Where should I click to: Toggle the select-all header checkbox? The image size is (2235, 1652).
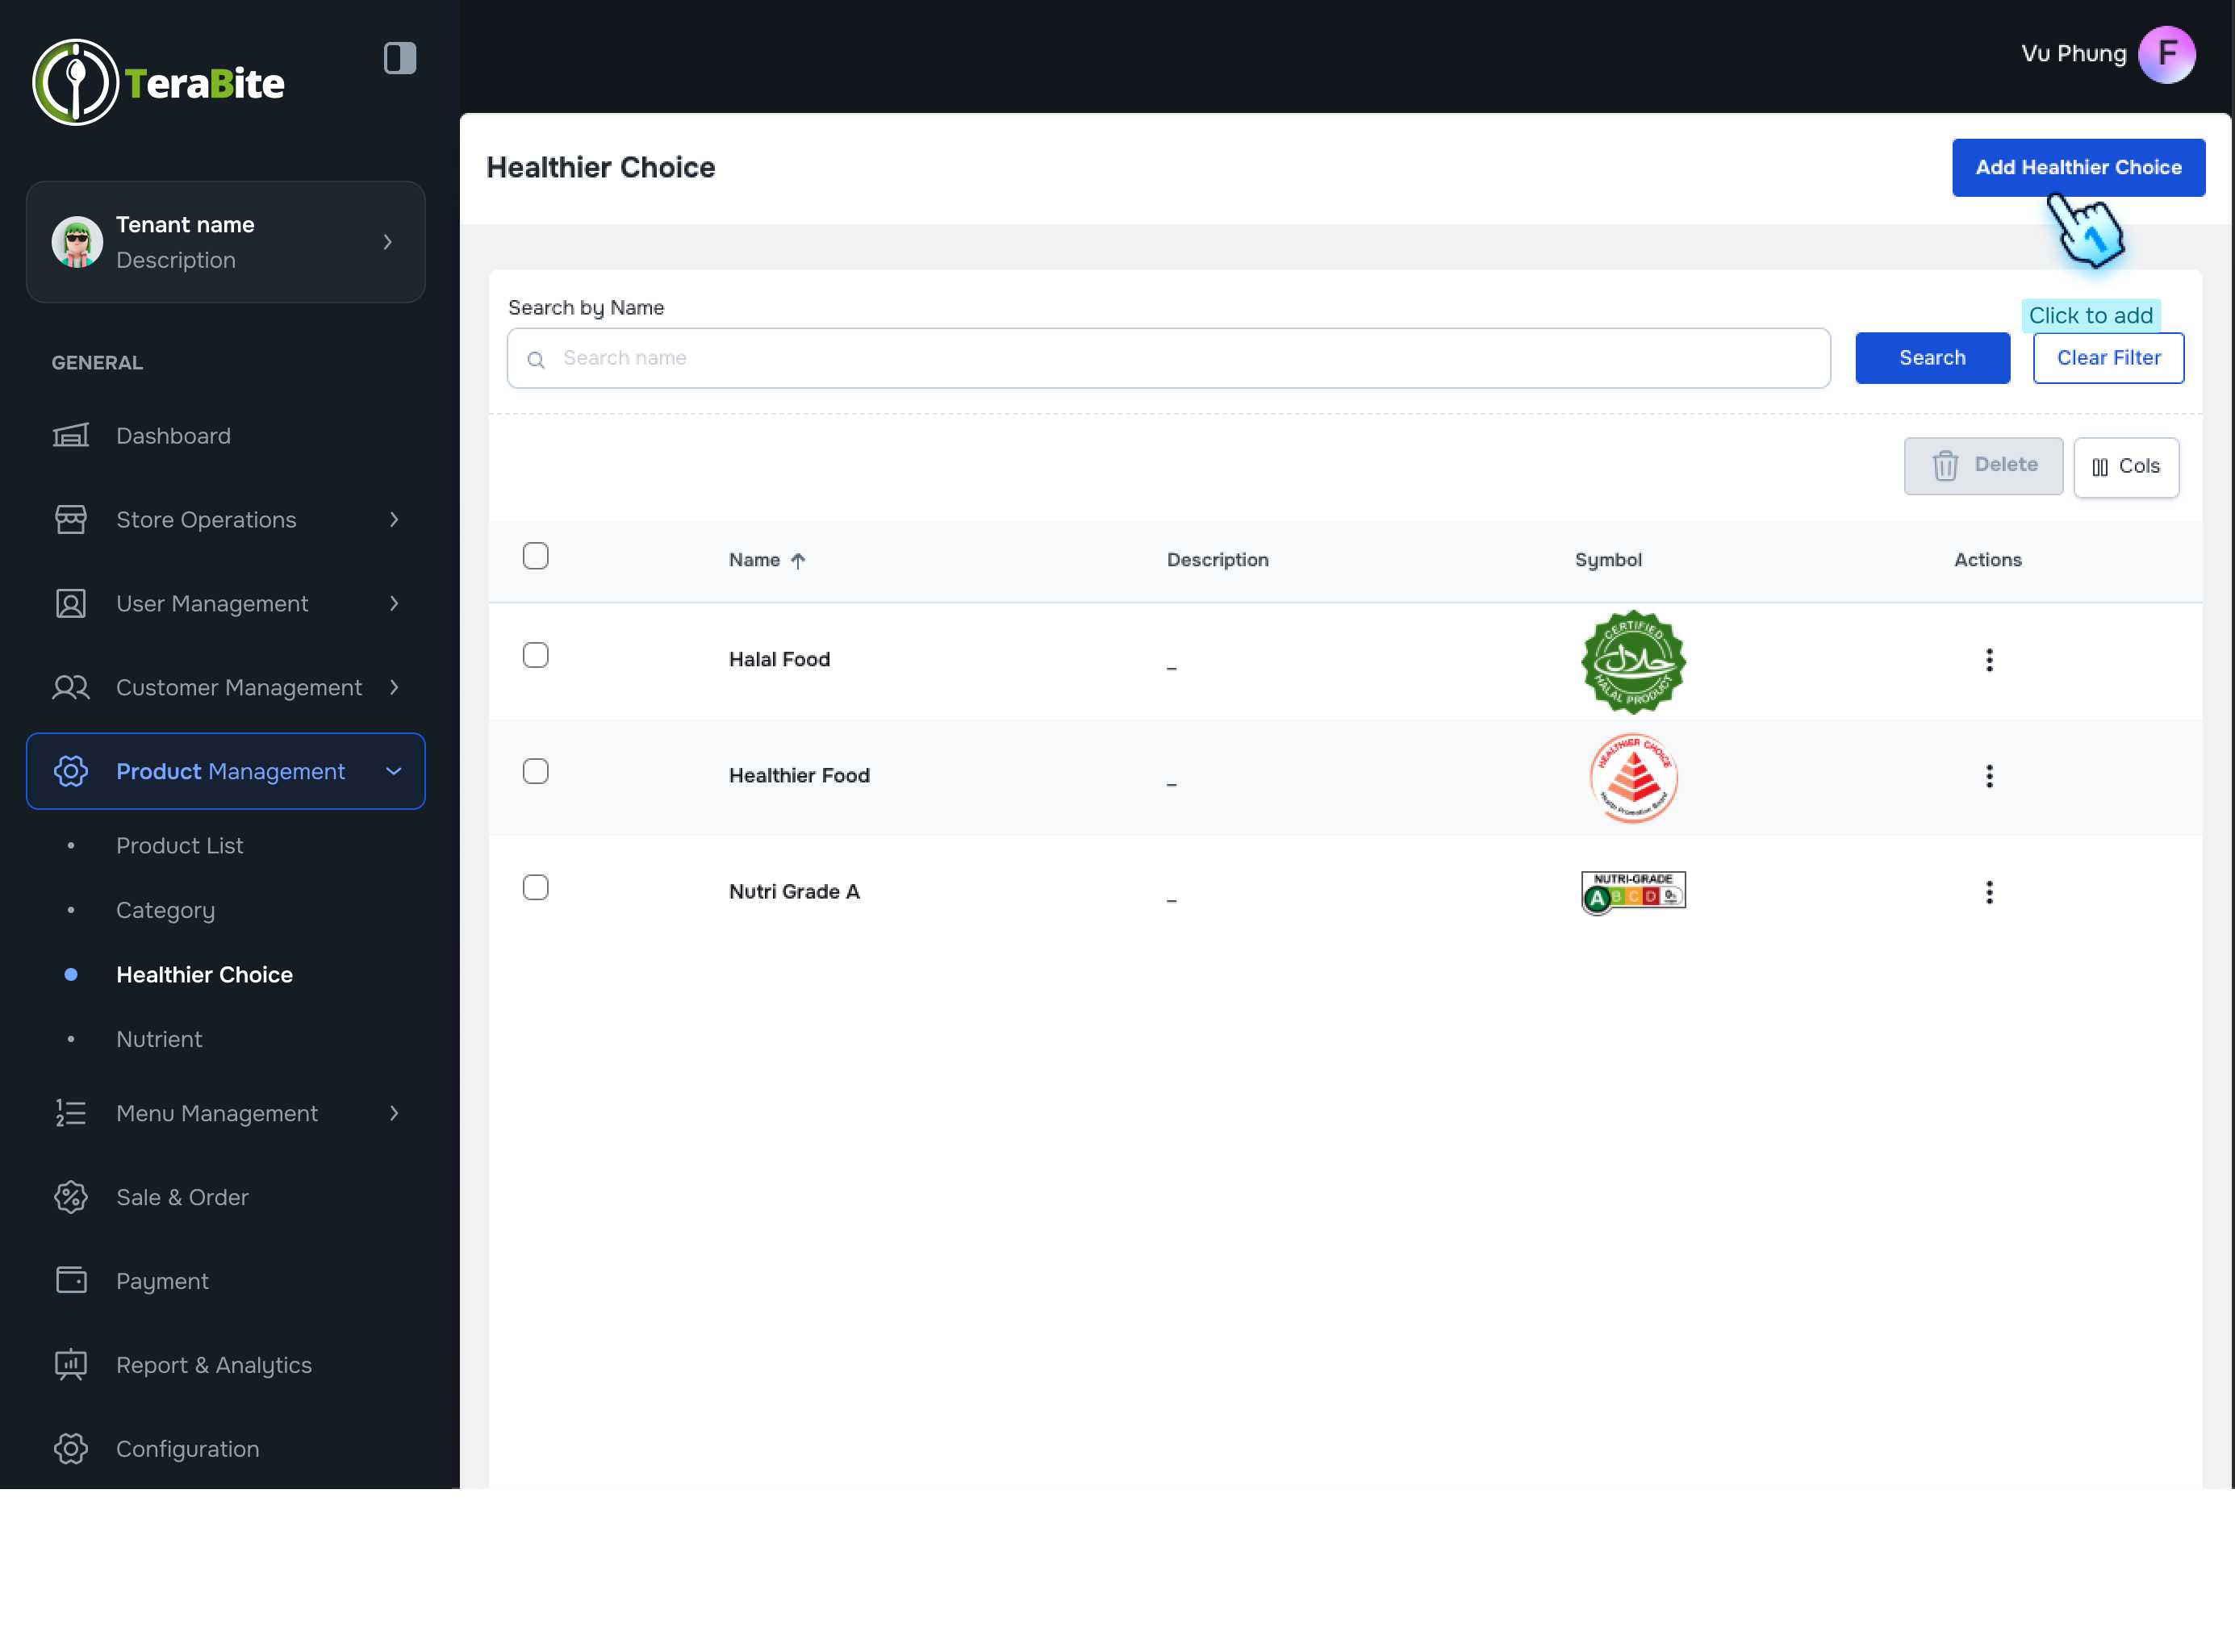536,557
